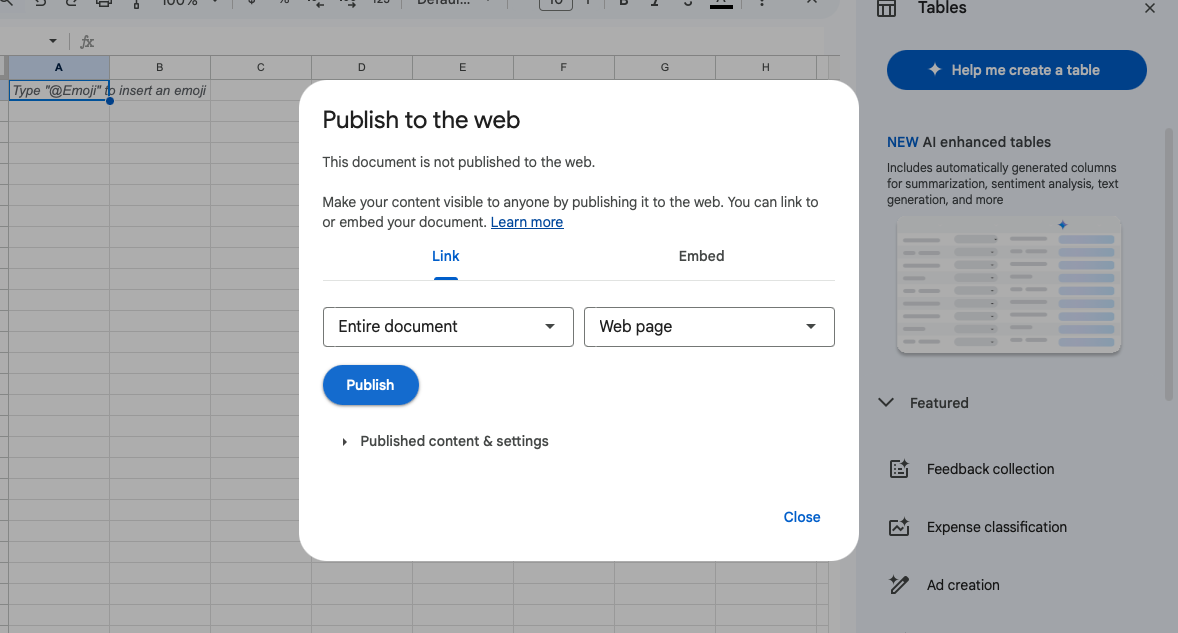Switch to the Embed tab
Image resolution: width=1178 pixels, height=633 pixels.
pos(701,256)
